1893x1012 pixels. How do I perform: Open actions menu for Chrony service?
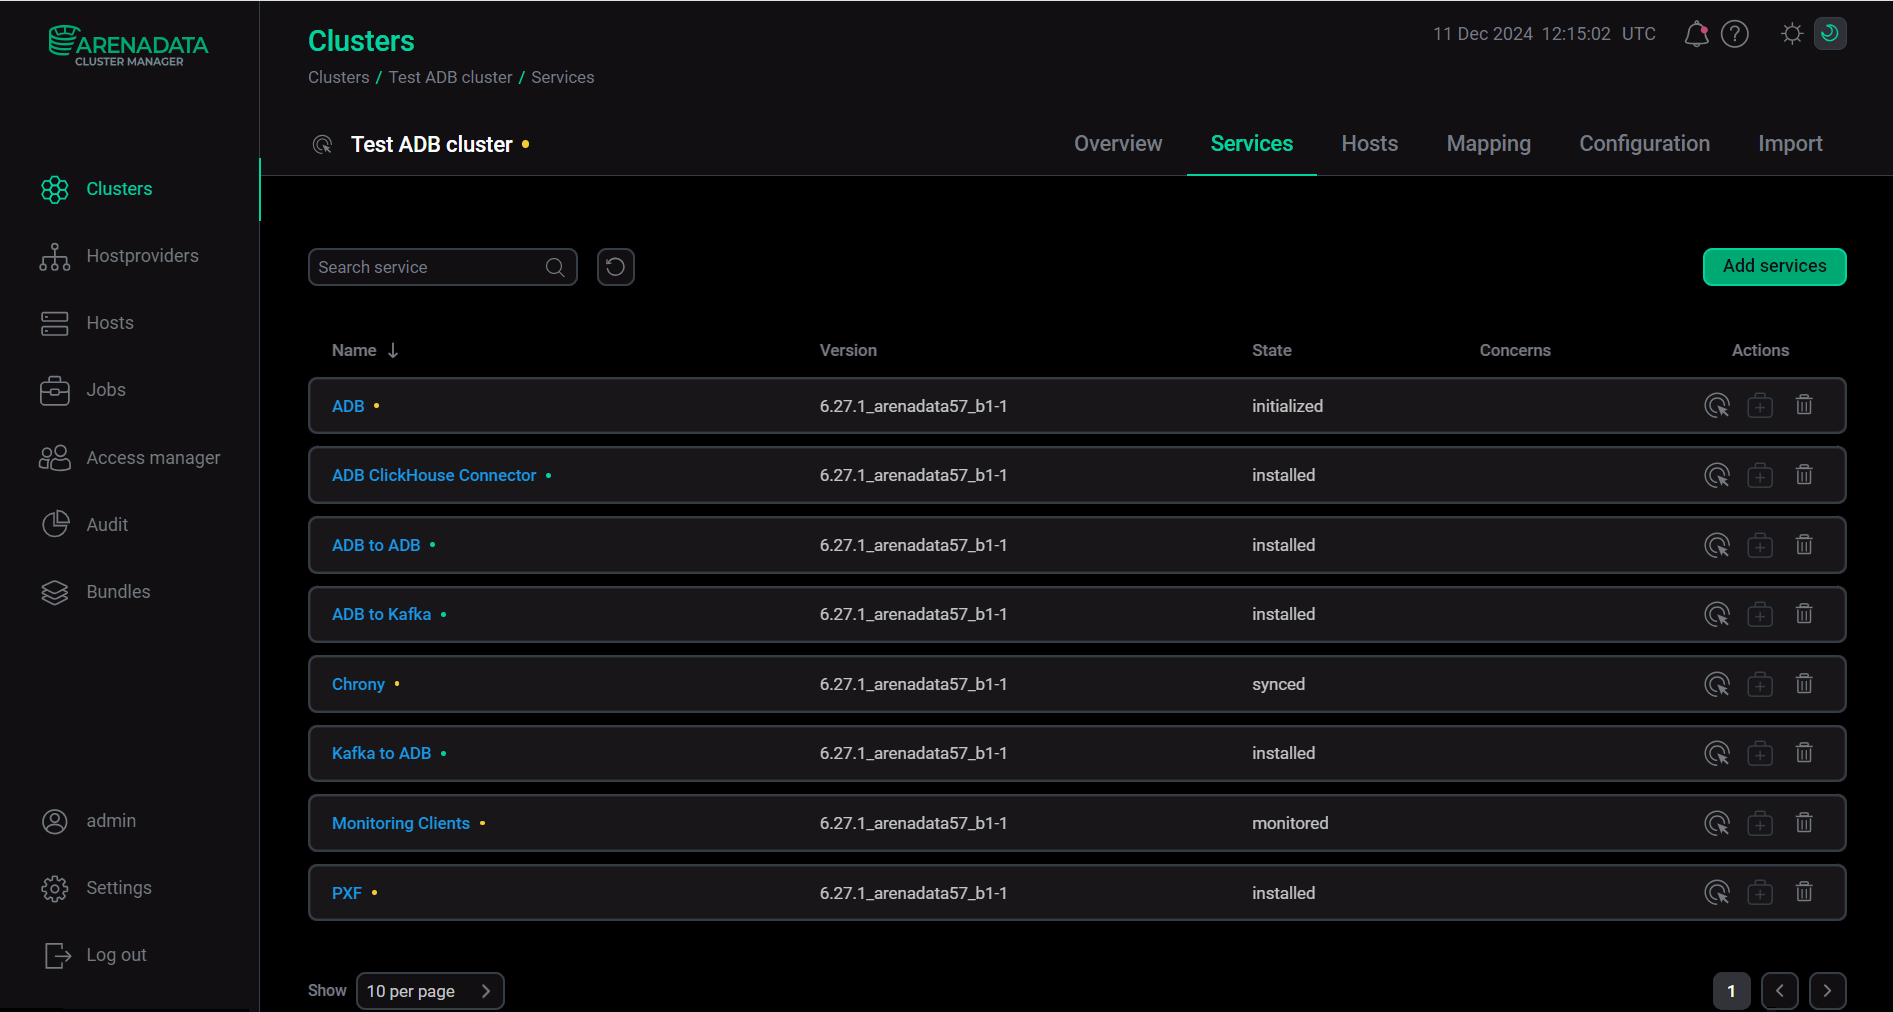[x=1717, y=684]
